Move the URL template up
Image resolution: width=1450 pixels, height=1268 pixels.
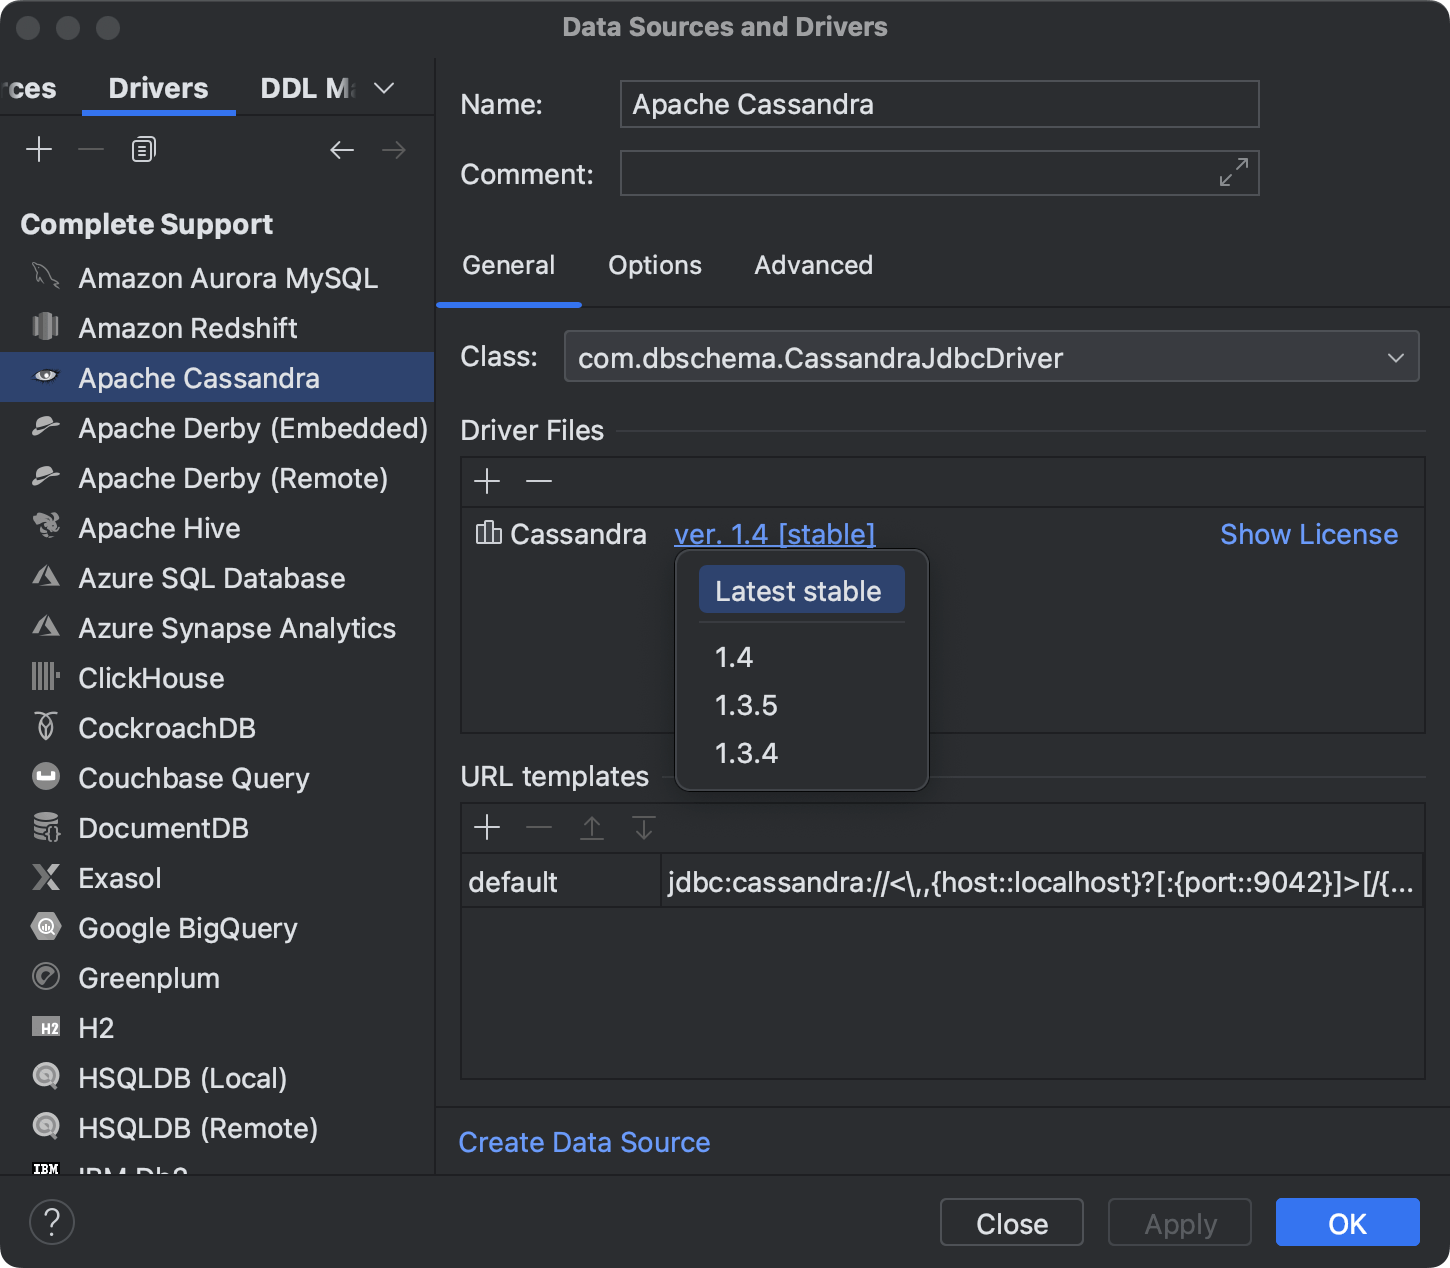pyautogui.click(x=591, y=827)
